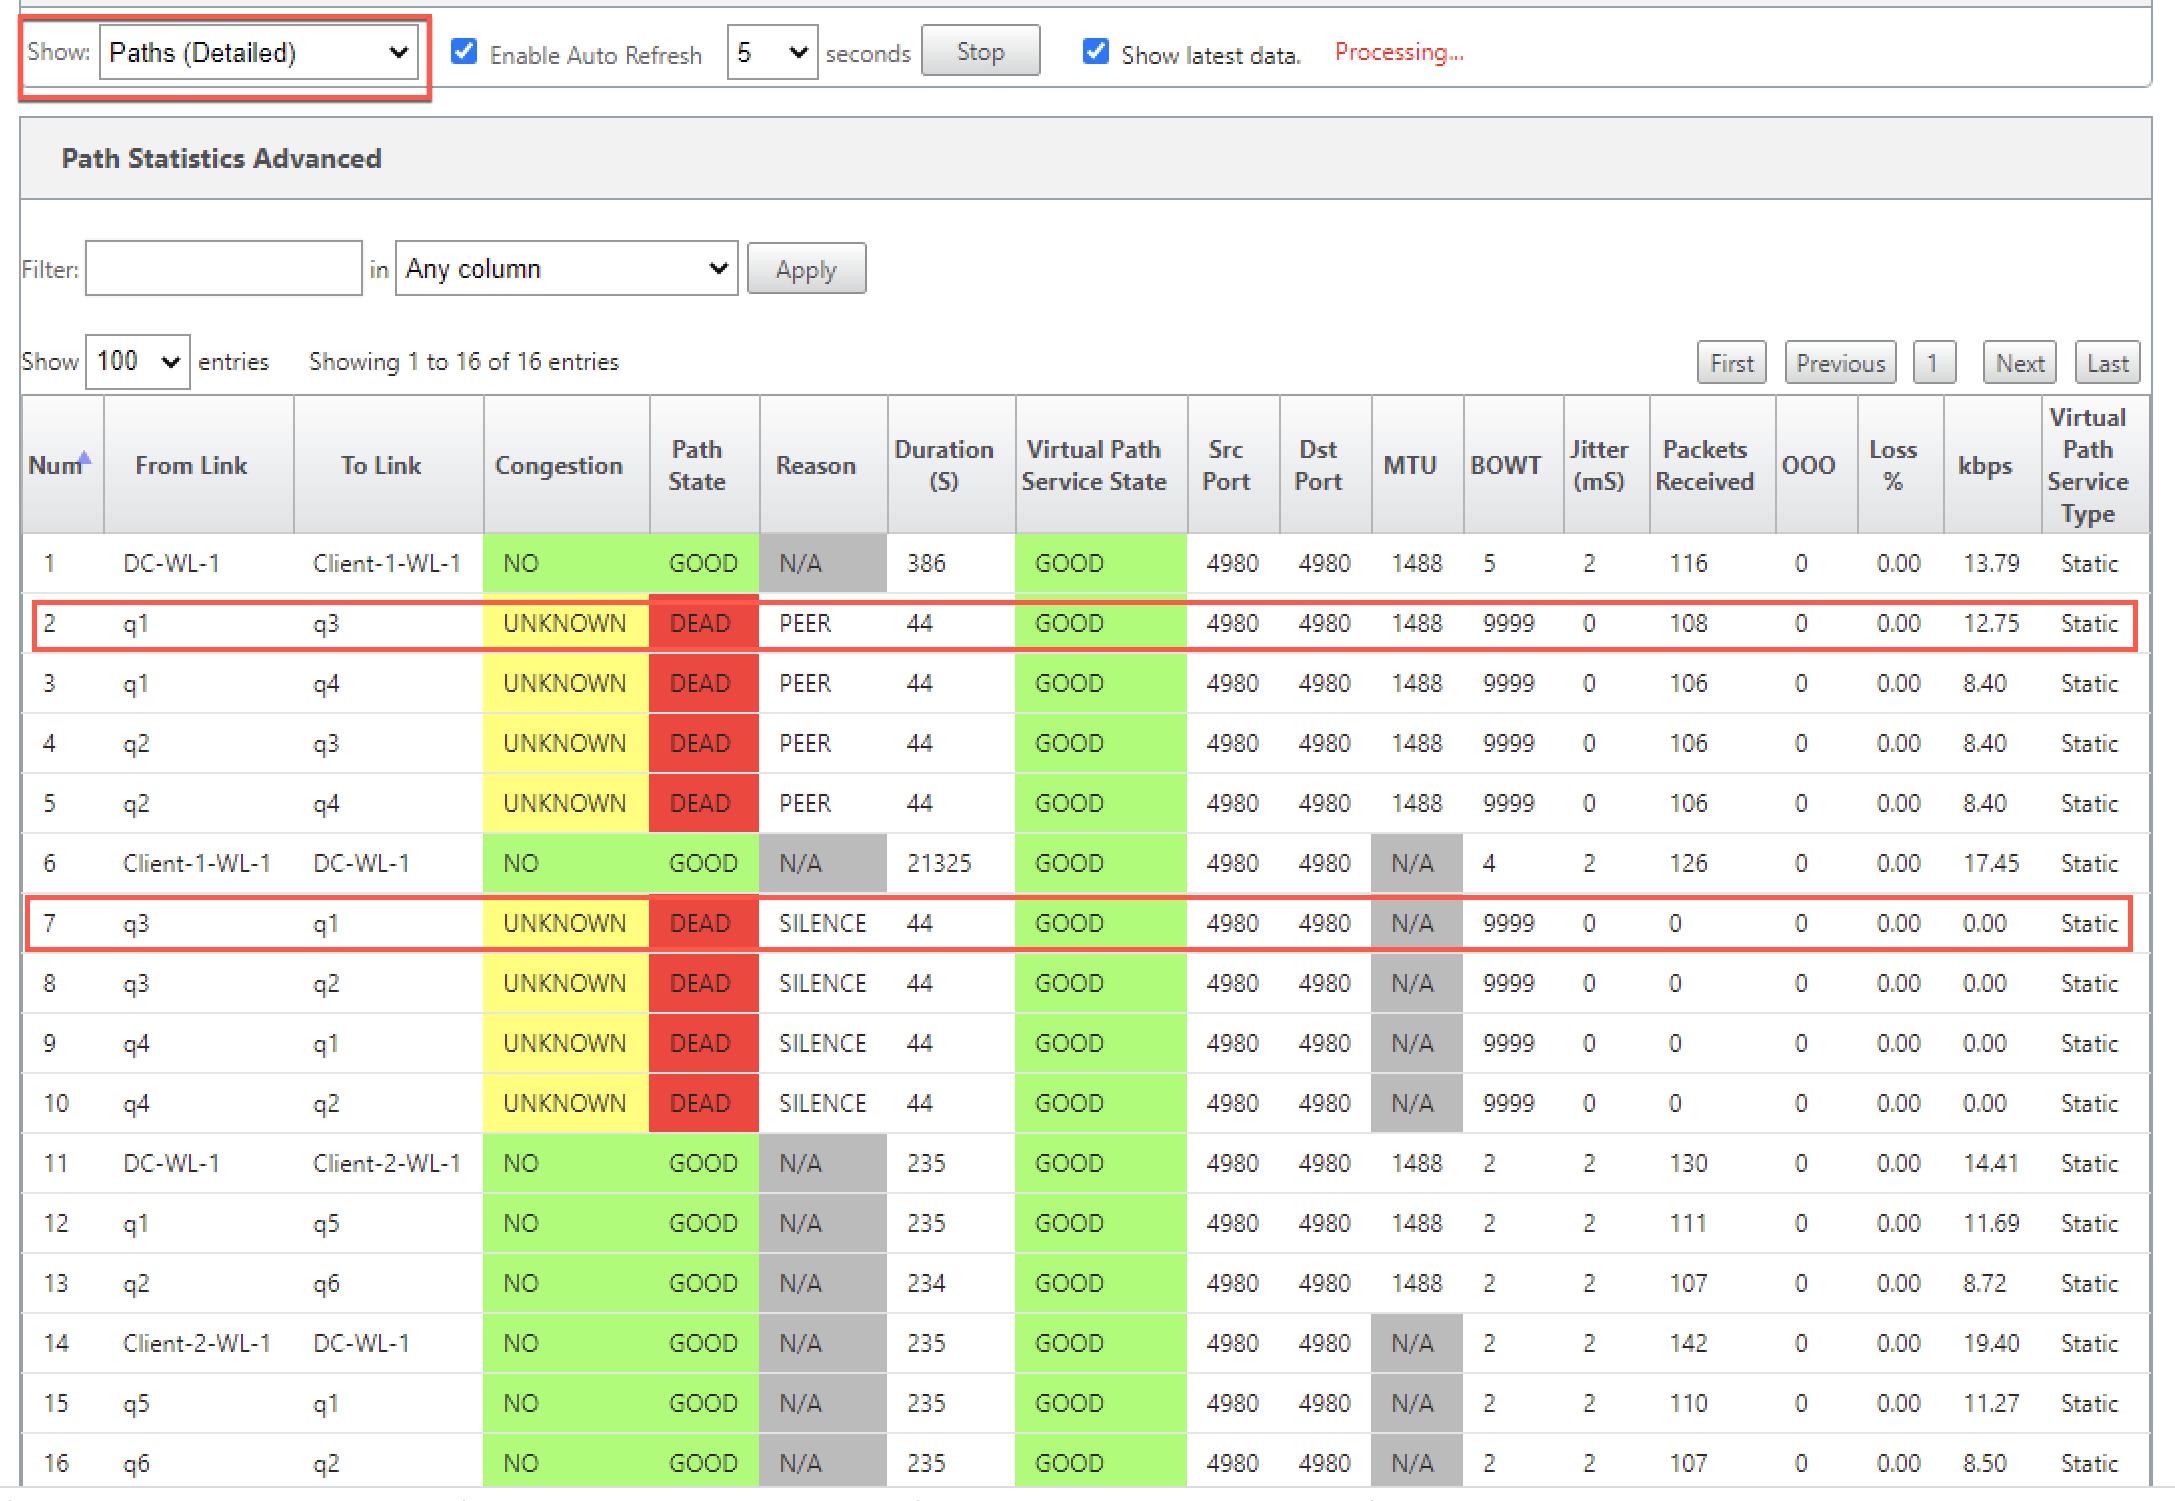2175x1501 pixels.
Task: Click UNKNOWN congestion in row 4
Action: point(564,743)
